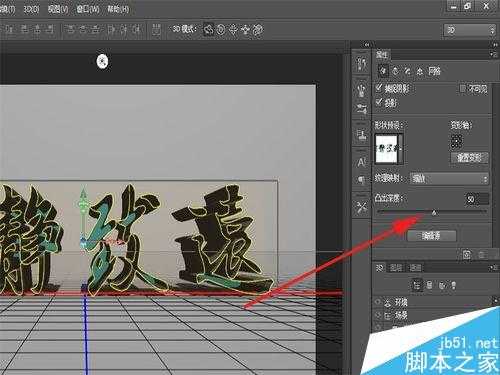Filter 3D panel by materials
This screenshot has width=500, height=375.
tap(442, 285)
